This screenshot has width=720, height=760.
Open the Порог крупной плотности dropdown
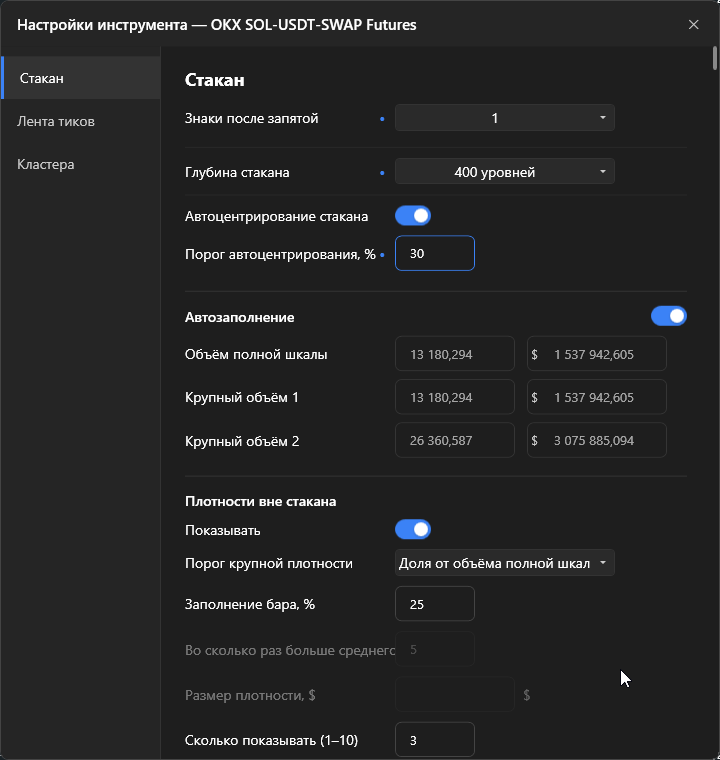click(505, 563)
